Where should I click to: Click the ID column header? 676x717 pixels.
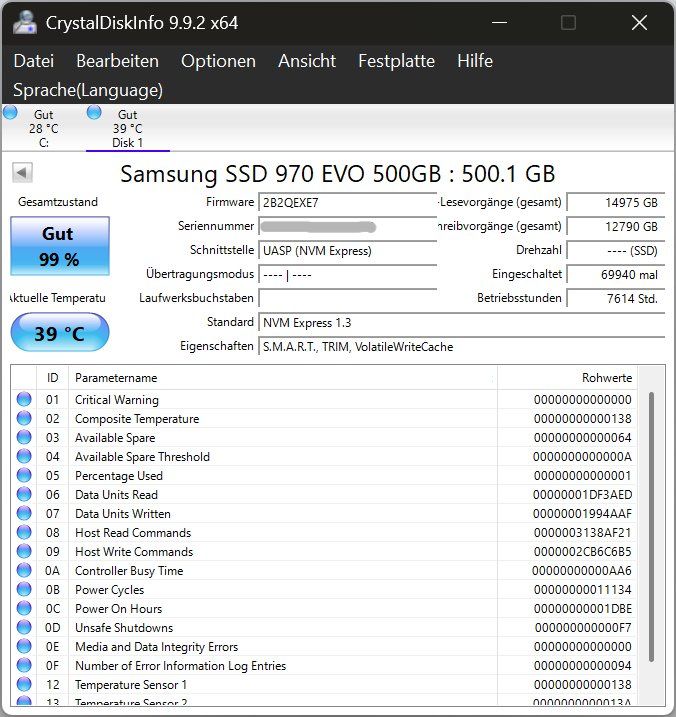[52, 378]
